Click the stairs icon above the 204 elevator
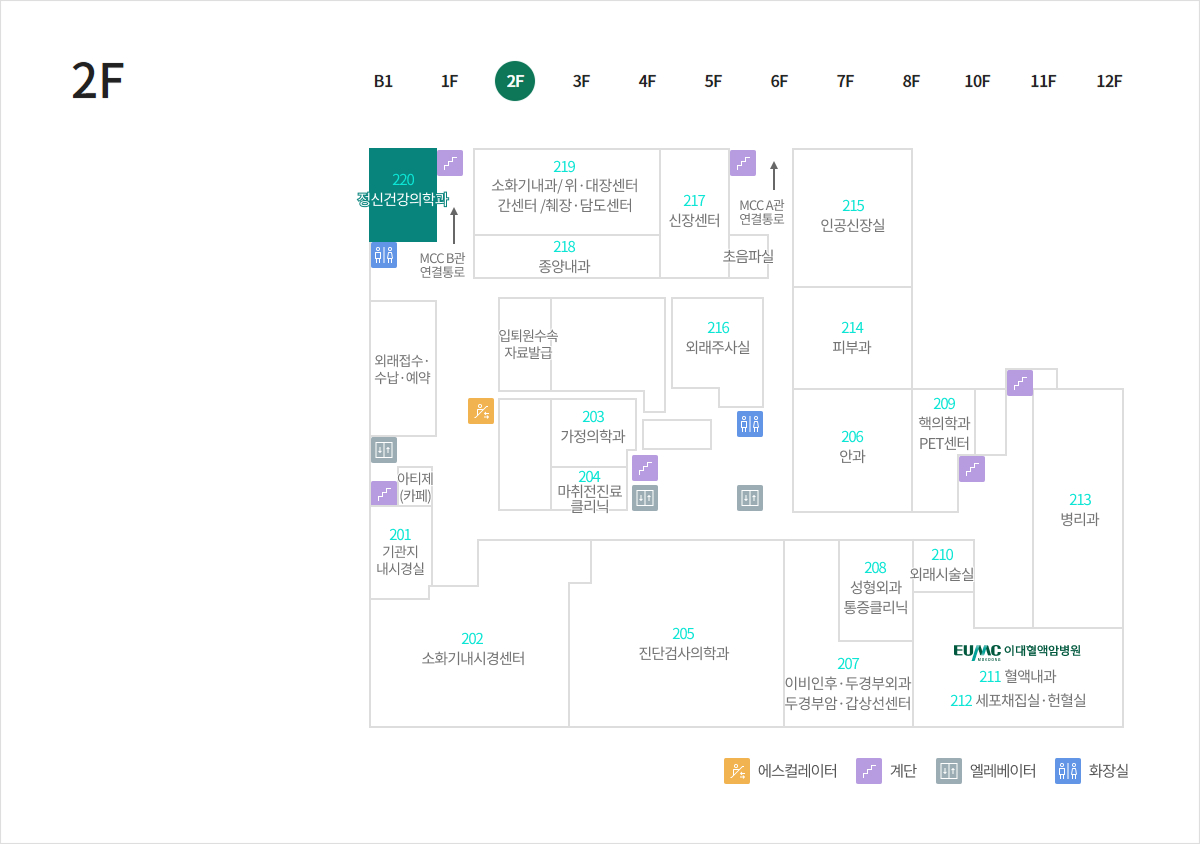1200x844 pixels. pyautogui.click(x=645, y=468)
